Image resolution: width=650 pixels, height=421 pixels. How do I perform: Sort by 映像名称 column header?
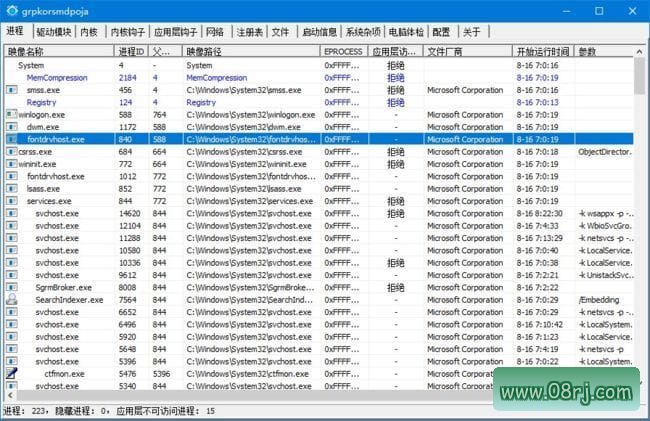pos(60,51)
